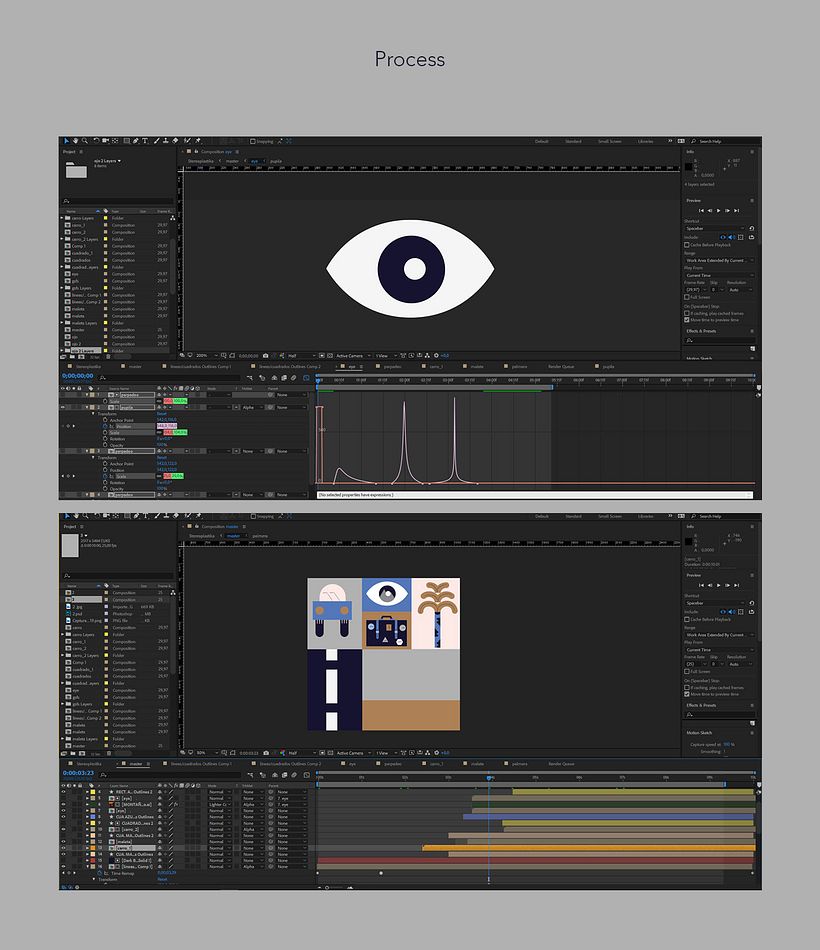Enable Full Screen checkbox in lower Preview
The width and height of the screenshot is (820, 950).
pyautogui.click(x=687, y=671)
